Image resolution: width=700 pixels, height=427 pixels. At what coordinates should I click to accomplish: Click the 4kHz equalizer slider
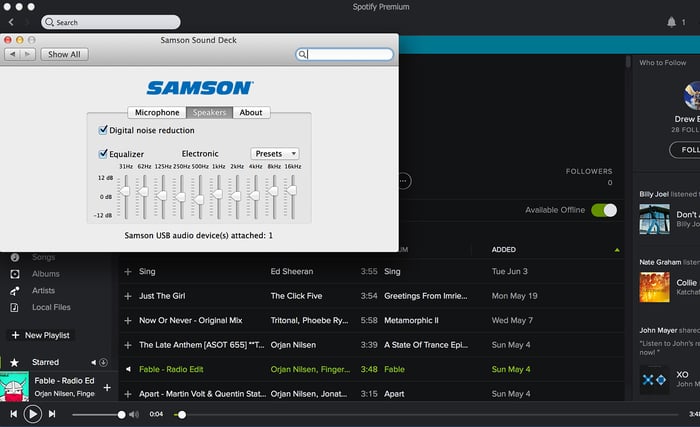coord(255,195)
